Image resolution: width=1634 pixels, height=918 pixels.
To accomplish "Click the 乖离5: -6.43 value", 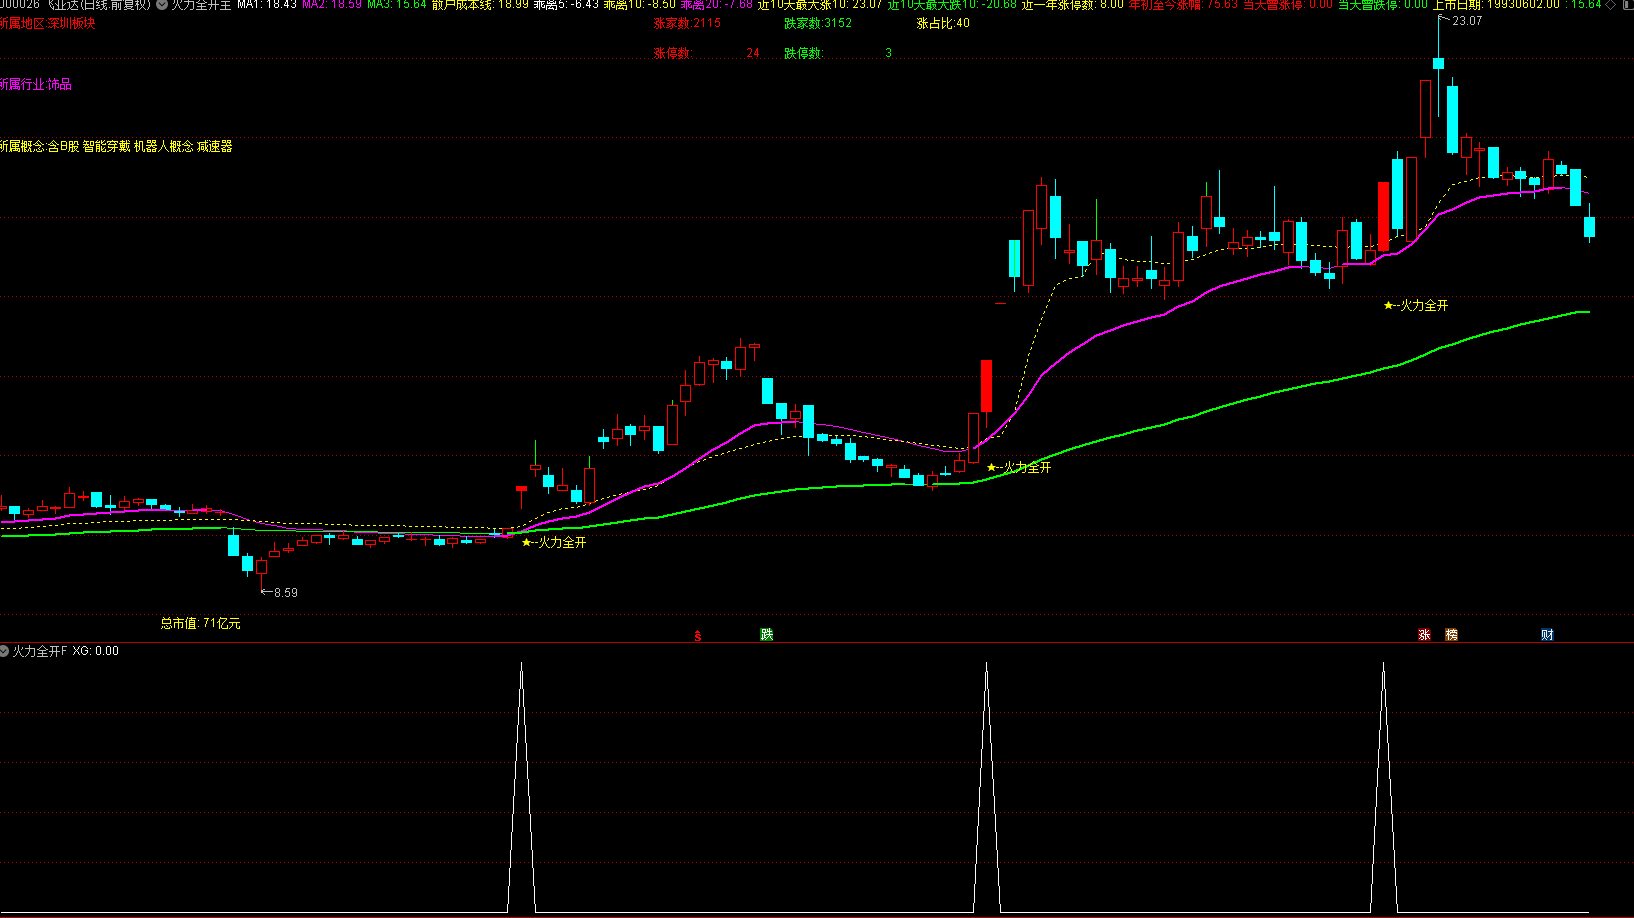I will point(566,4).
